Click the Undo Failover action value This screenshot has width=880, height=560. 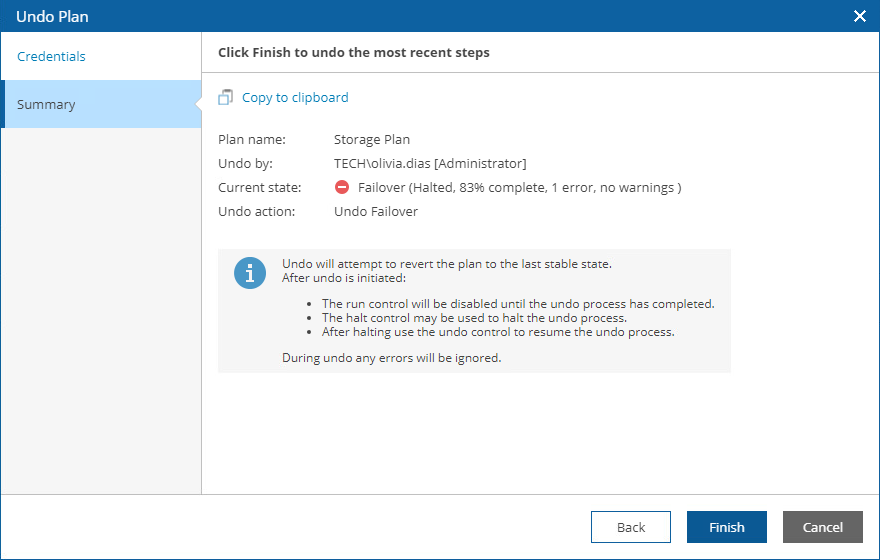point(376,212)
